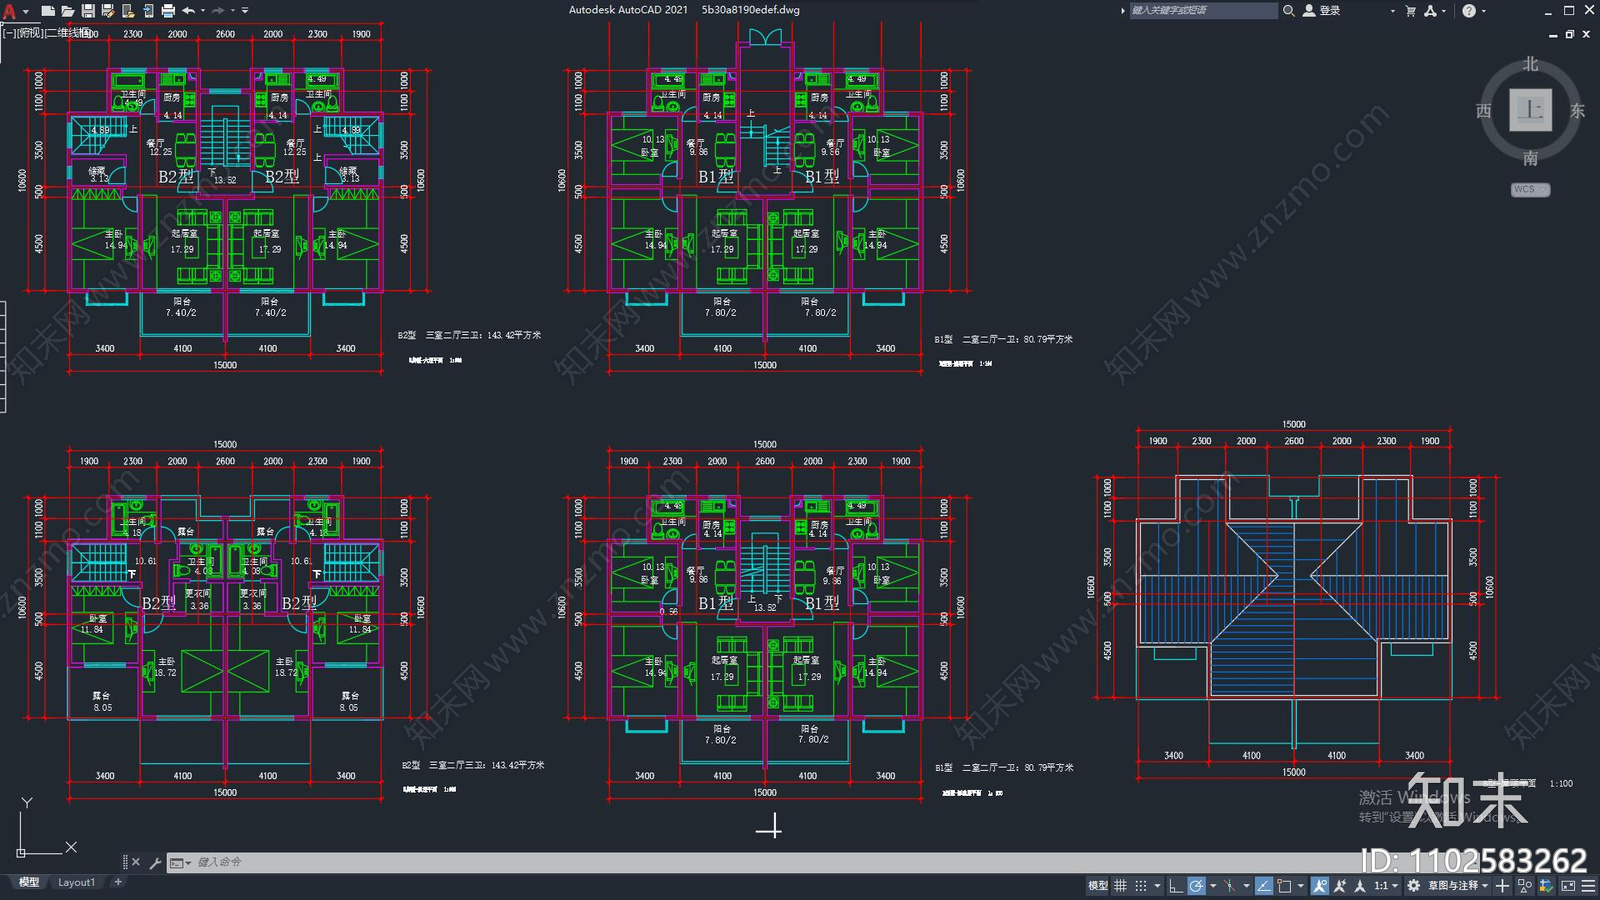The height and width of the screenshot is (900, 1600).
Task: Toggle clean screen icon in status bar
Action: [1568, 886]
